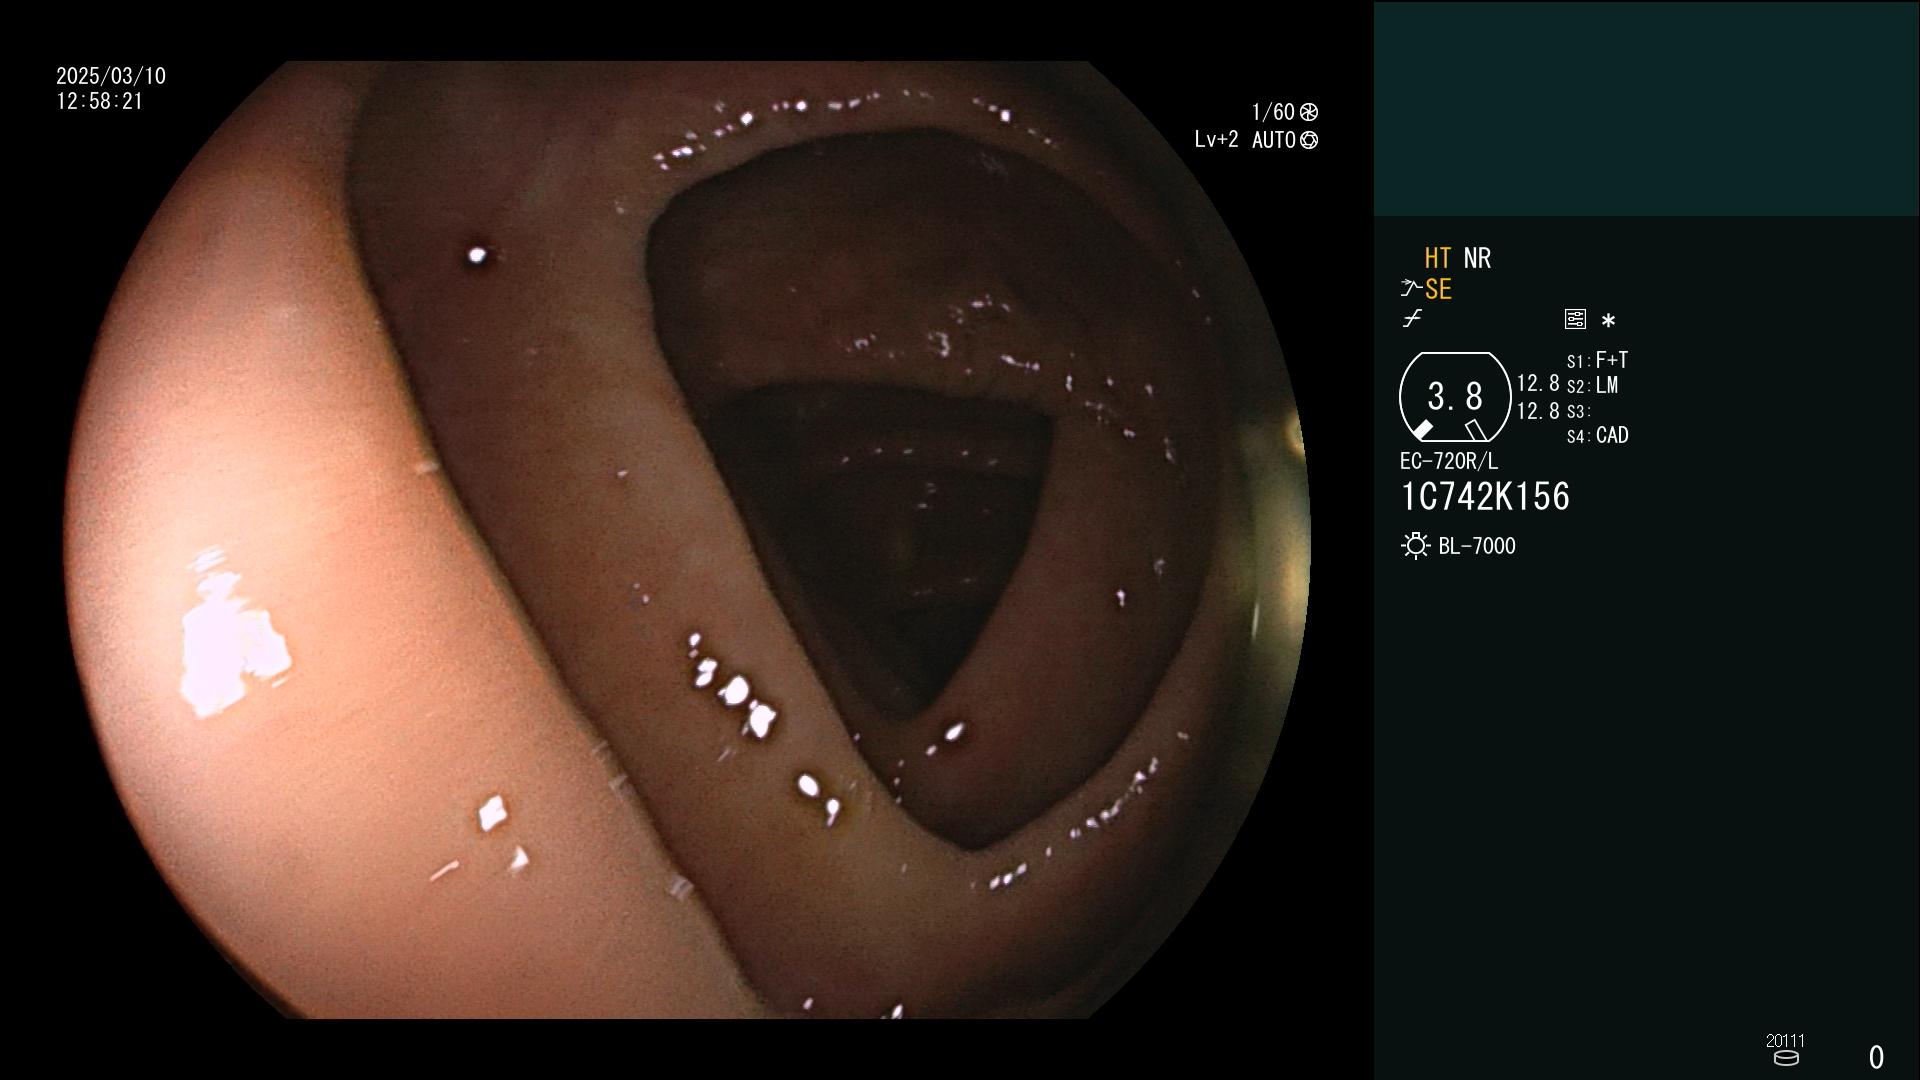Click the storage disk icon
Image resolution: width=1920 pixels, height=1080 pixels.
click(x=1785, y=1058)
